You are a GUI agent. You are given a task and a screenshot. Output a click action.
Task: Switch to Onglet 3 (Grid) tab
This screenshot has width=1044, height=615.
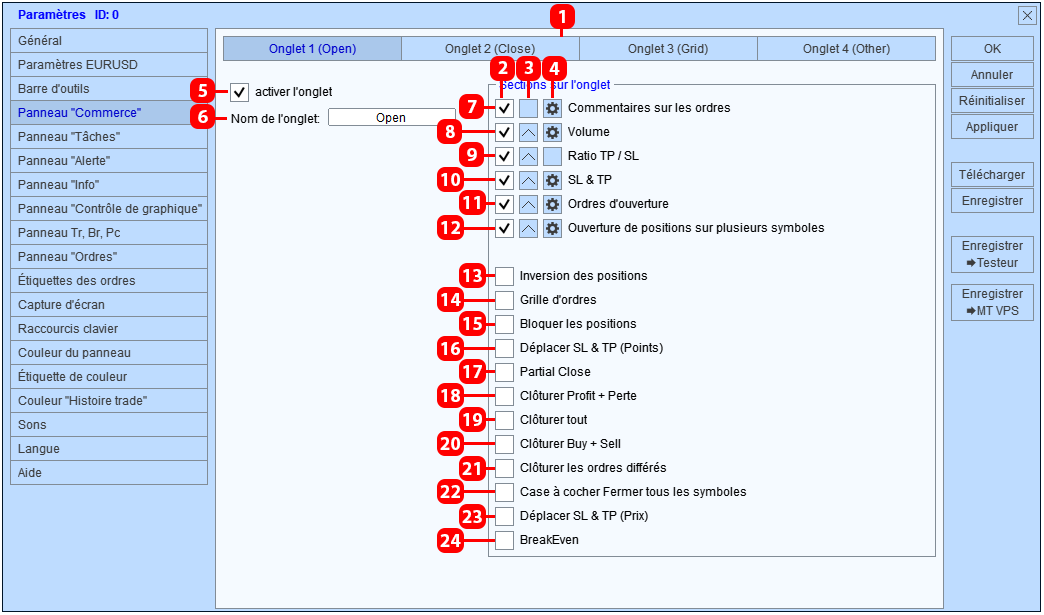click(x=668, y=49)
